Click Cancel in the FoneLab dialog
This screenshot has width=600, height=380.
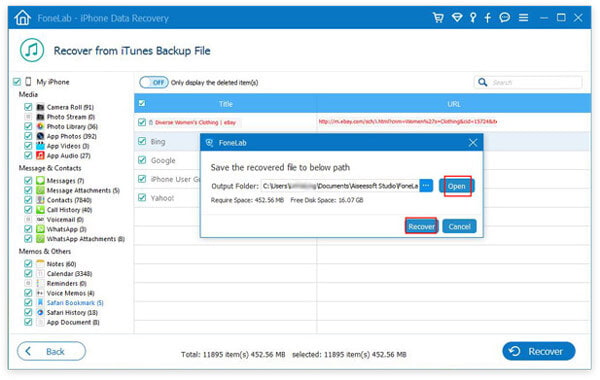[459, 227]
